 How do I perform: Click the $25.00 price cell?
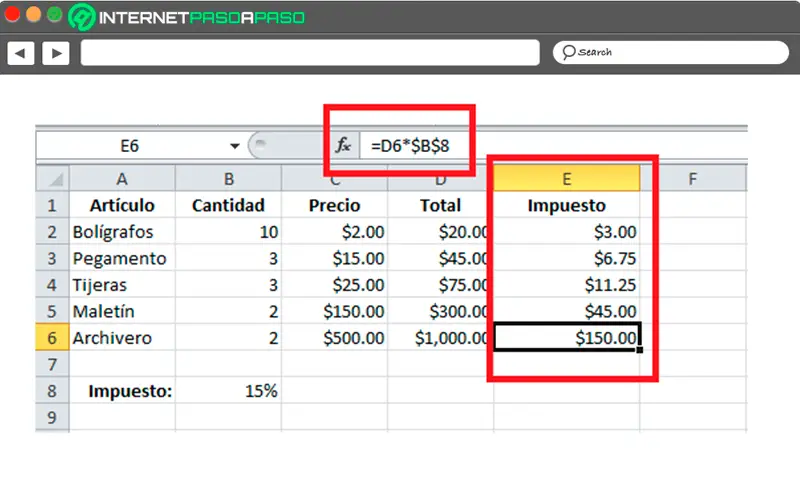tap(335, 285)
